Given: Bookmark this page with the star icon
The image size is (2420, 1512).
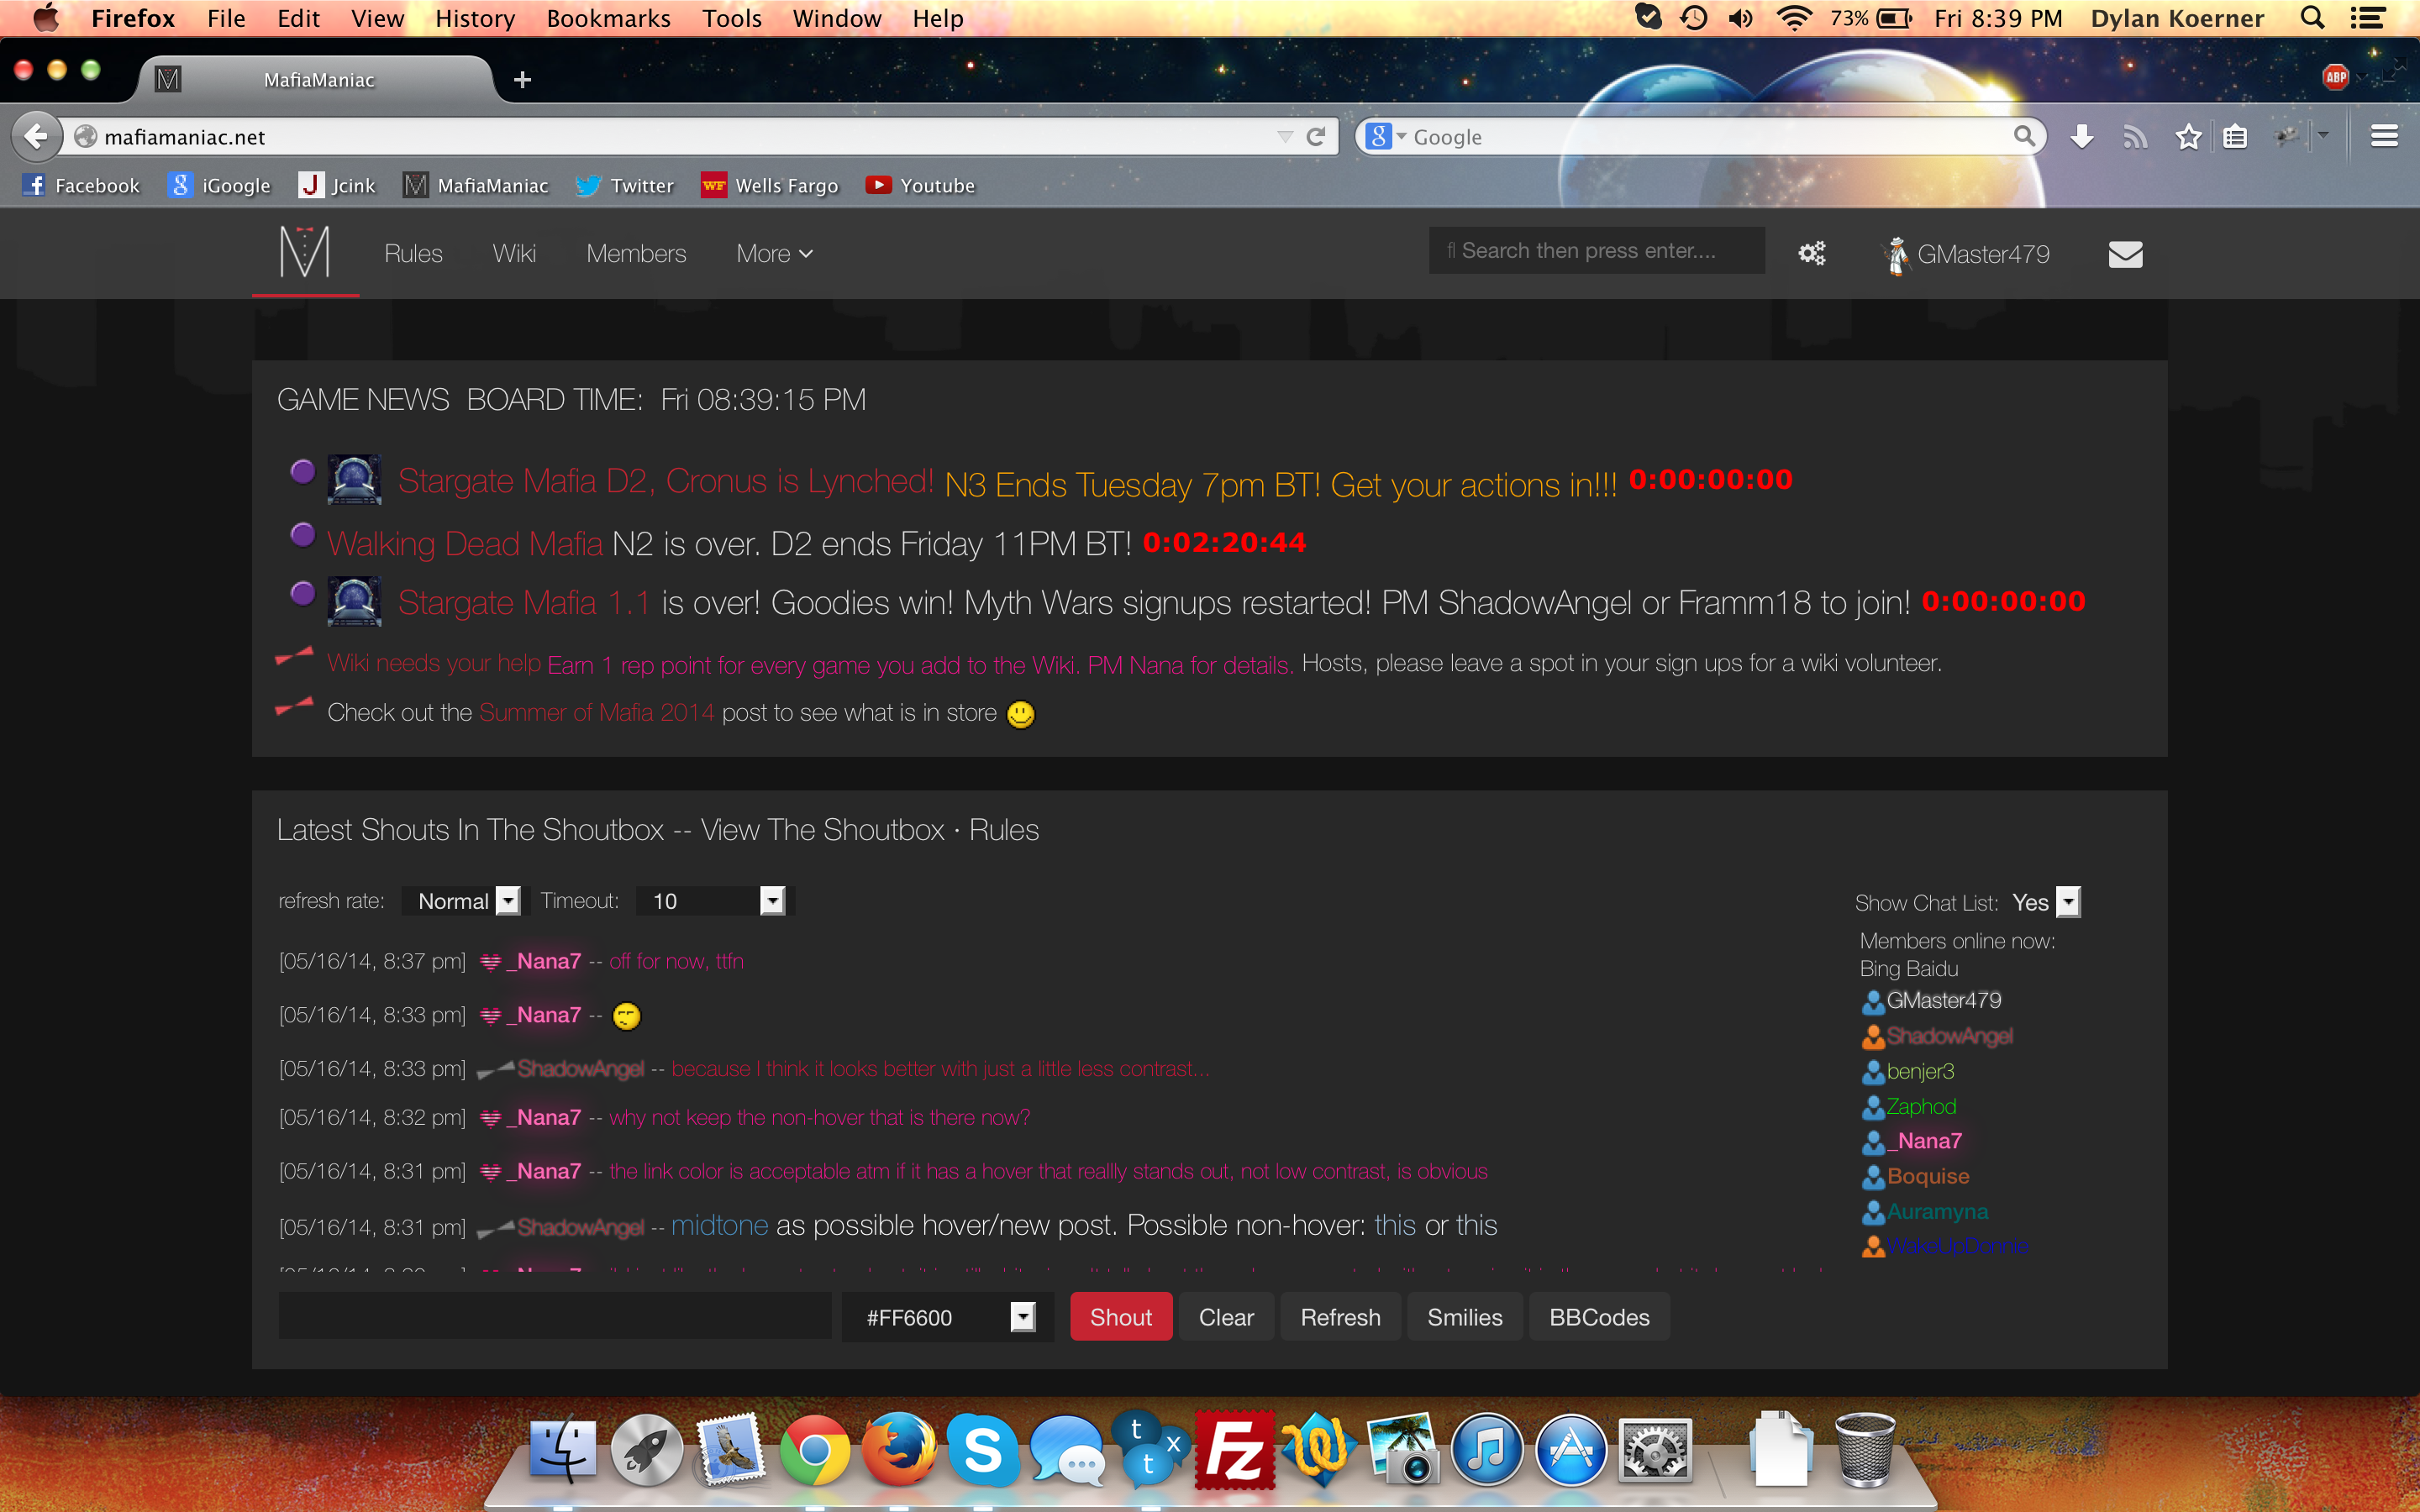Looking at the screenshot, I should [2188, 137].
